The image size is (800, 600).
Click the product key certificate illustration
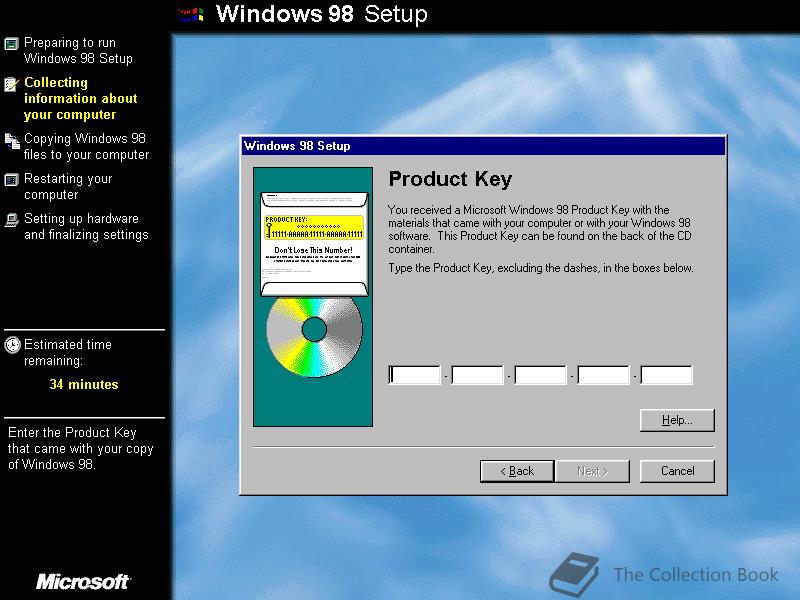pyautogui.click(x=314, y=244)
